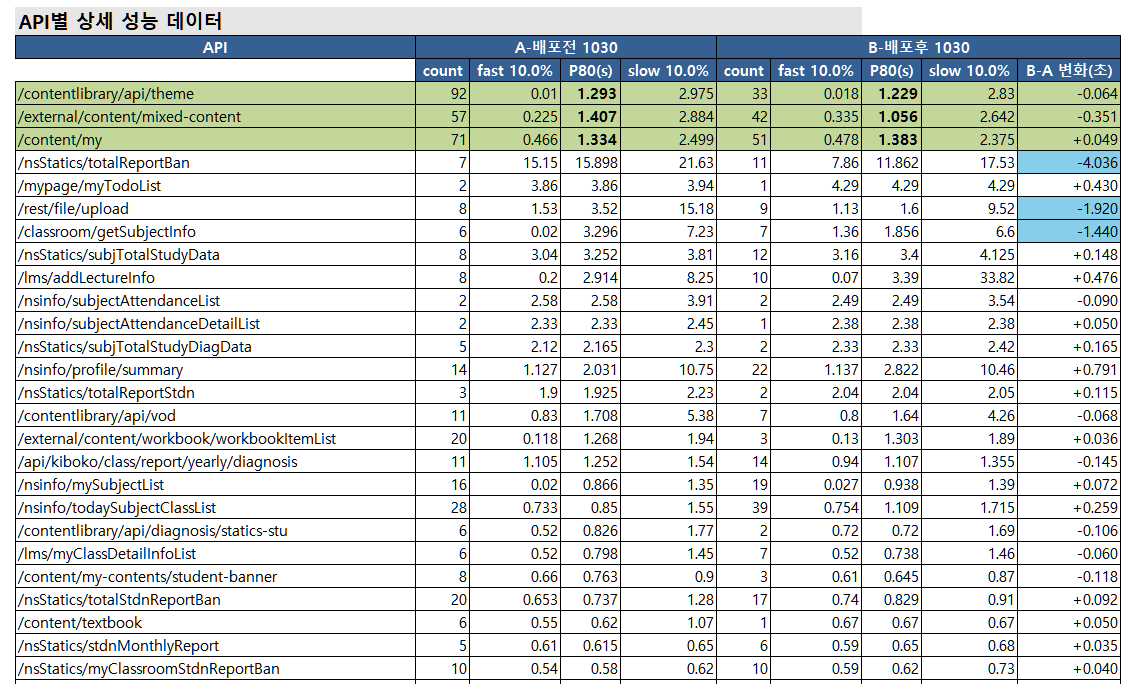Click the count header under B-배포후
The image size is (1140, 684).
click(743, 71)
